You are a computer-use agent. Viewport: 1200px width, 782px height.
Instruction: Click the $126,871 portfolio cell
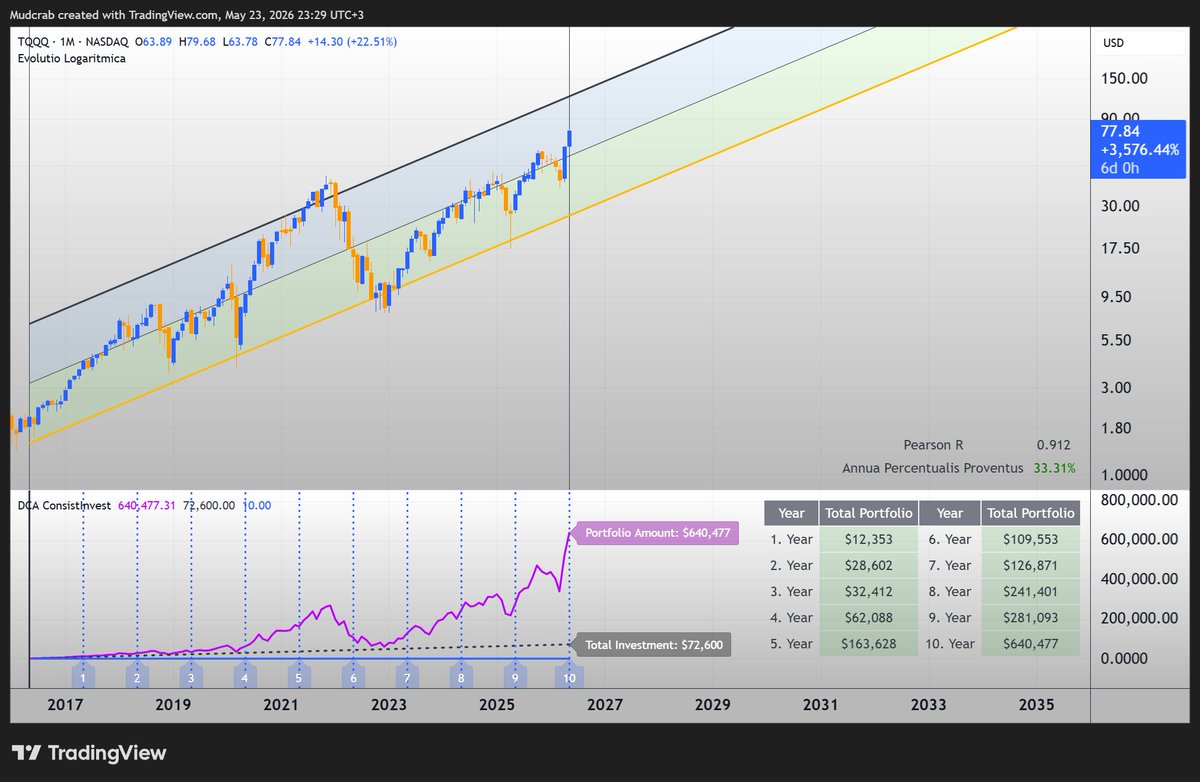point(1031,565)
